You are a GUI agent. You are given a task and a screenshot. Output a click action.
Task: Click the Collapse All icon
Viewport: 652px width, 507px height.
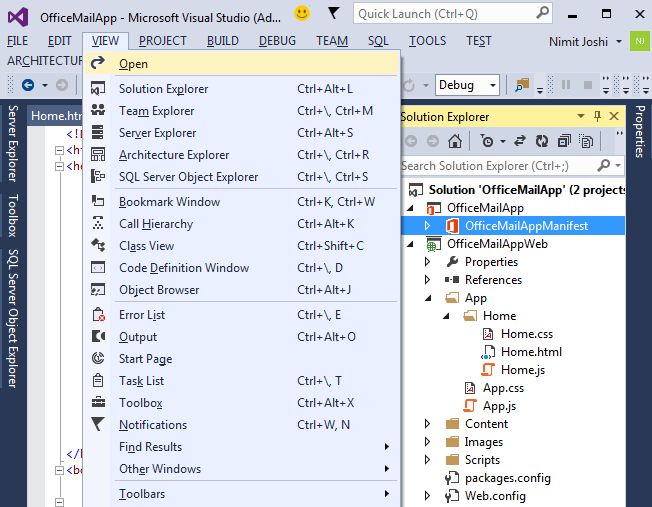click(x=562, y=142)
